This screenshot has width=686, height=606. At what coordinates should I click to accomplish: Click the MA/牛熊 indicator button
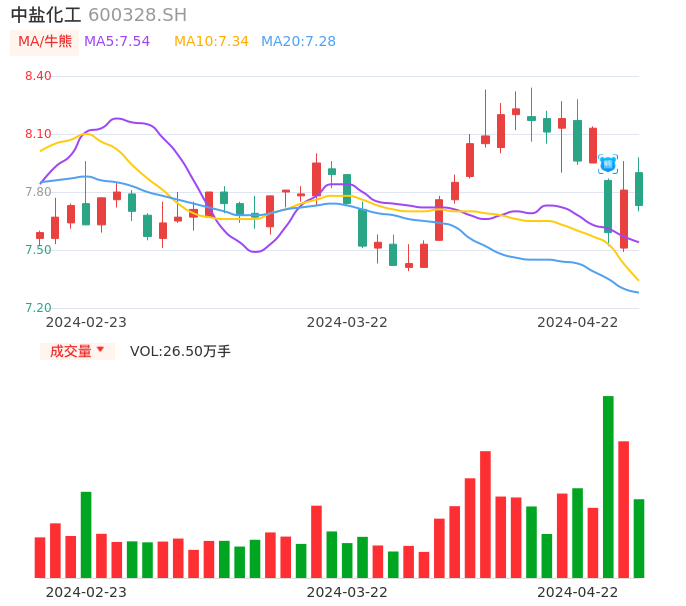(45, 42)
